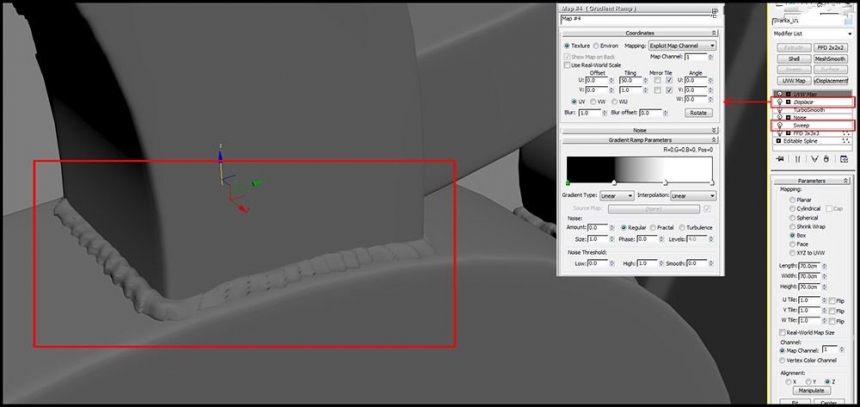Collapse Gradient Ramp Parameters rollout

click(x=640, y=140)
